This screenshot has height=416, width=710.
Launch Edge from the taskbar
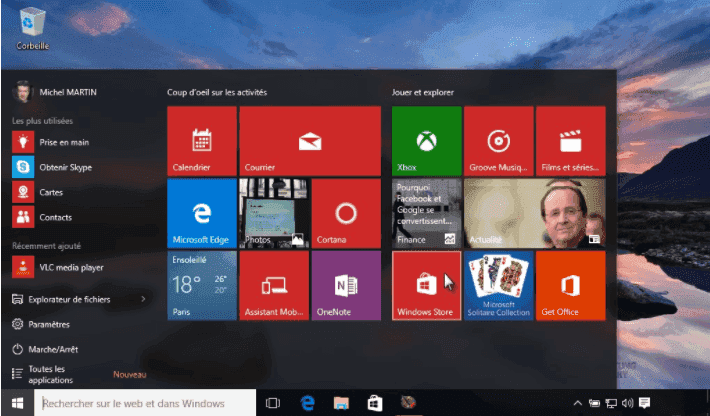(307, 403)
